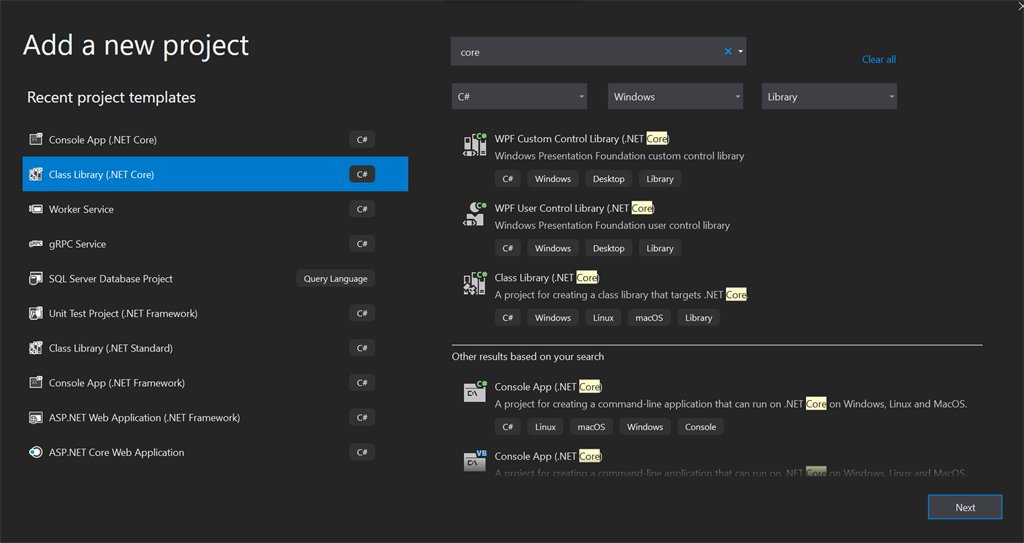Select Worker Service from recent templates
This screenshot has height=543, width=1024.
[x=216, y=209]
